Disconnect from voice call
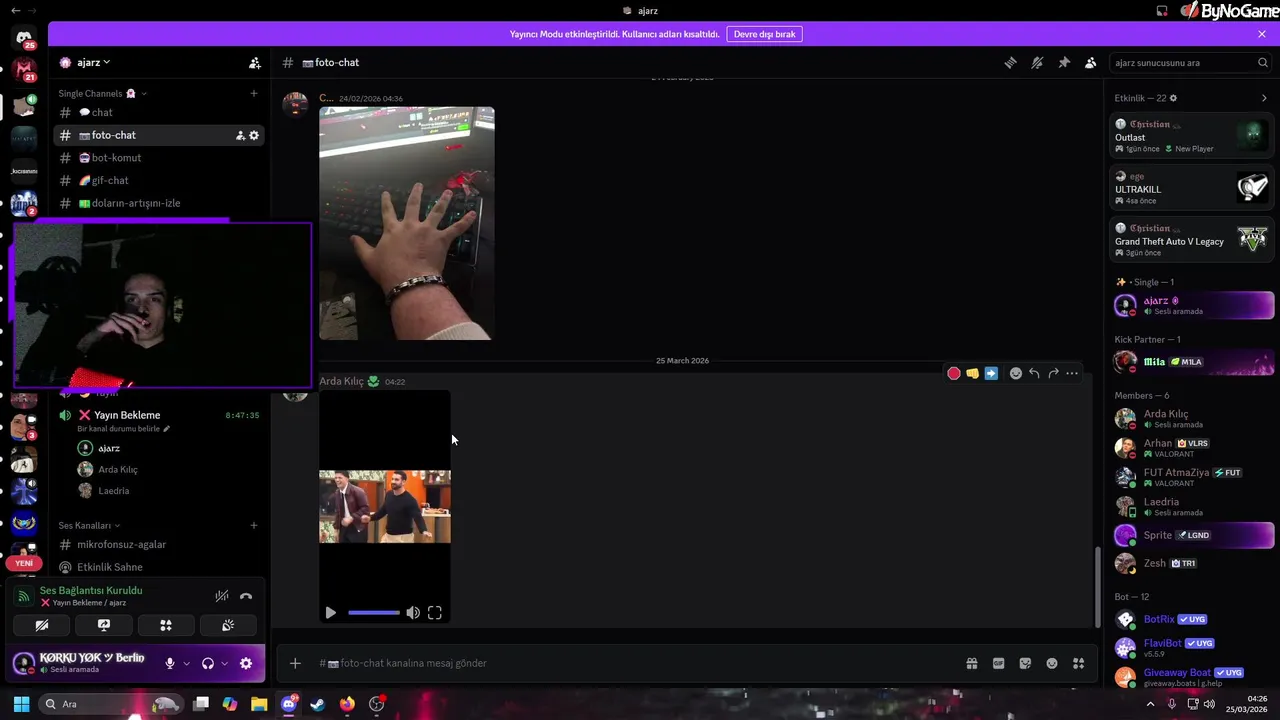 [x=246, y=596]
